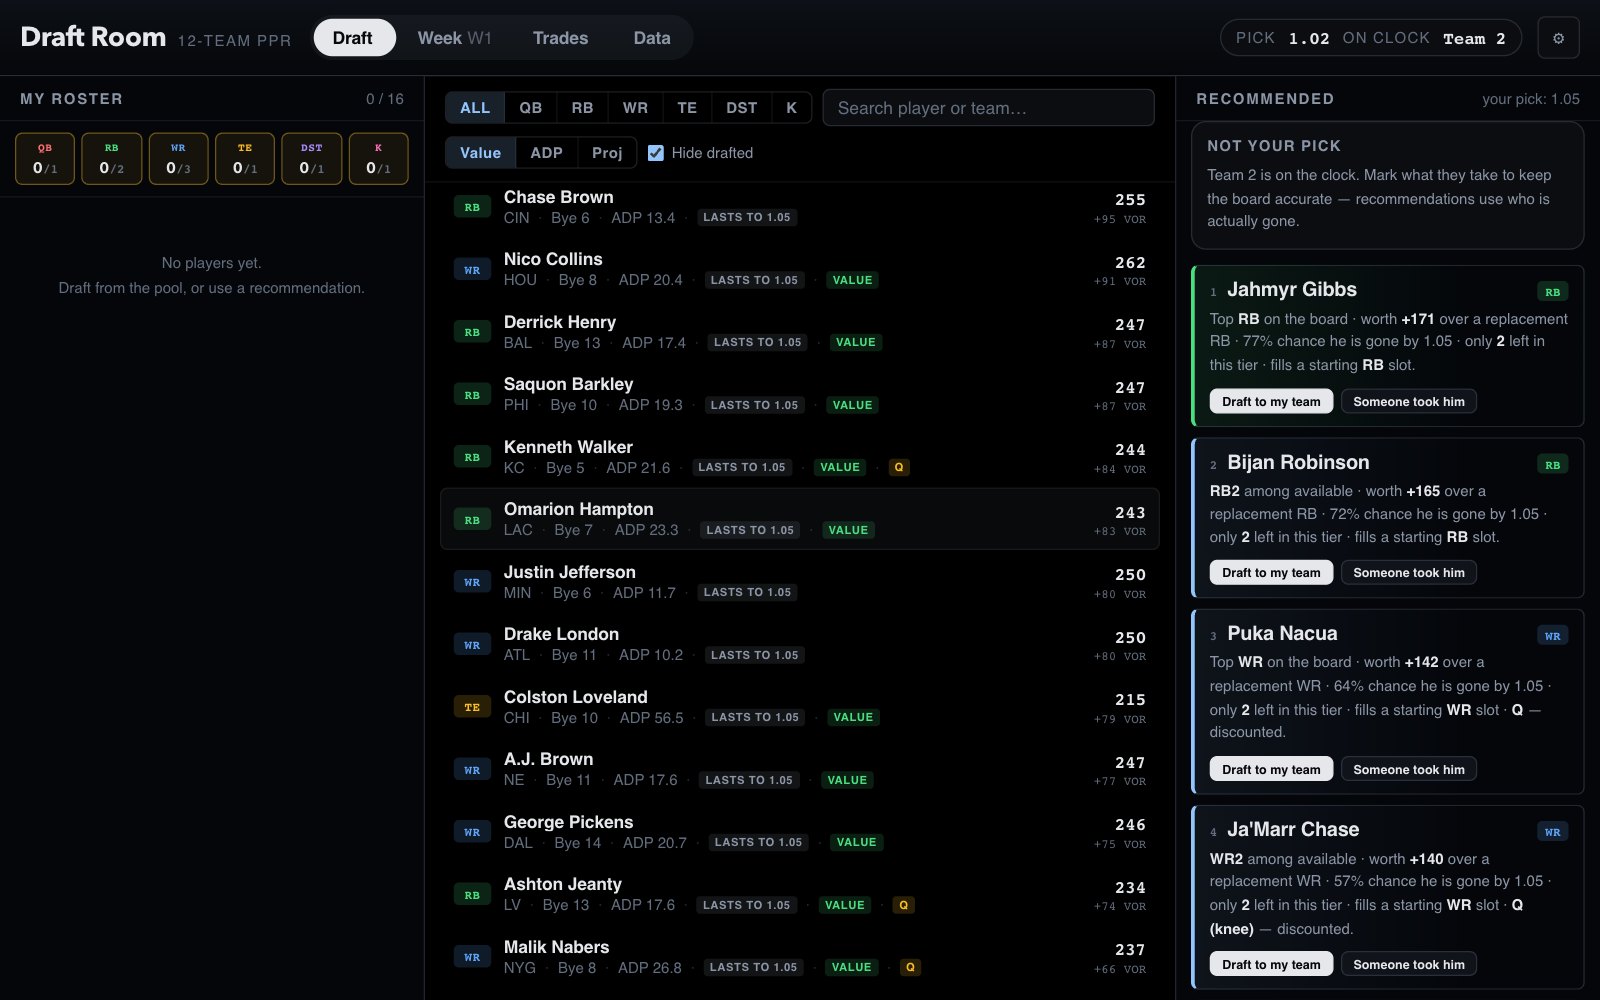Select the A.J. Brown player row
1600x1000 pixels.
tap(800, 769)
